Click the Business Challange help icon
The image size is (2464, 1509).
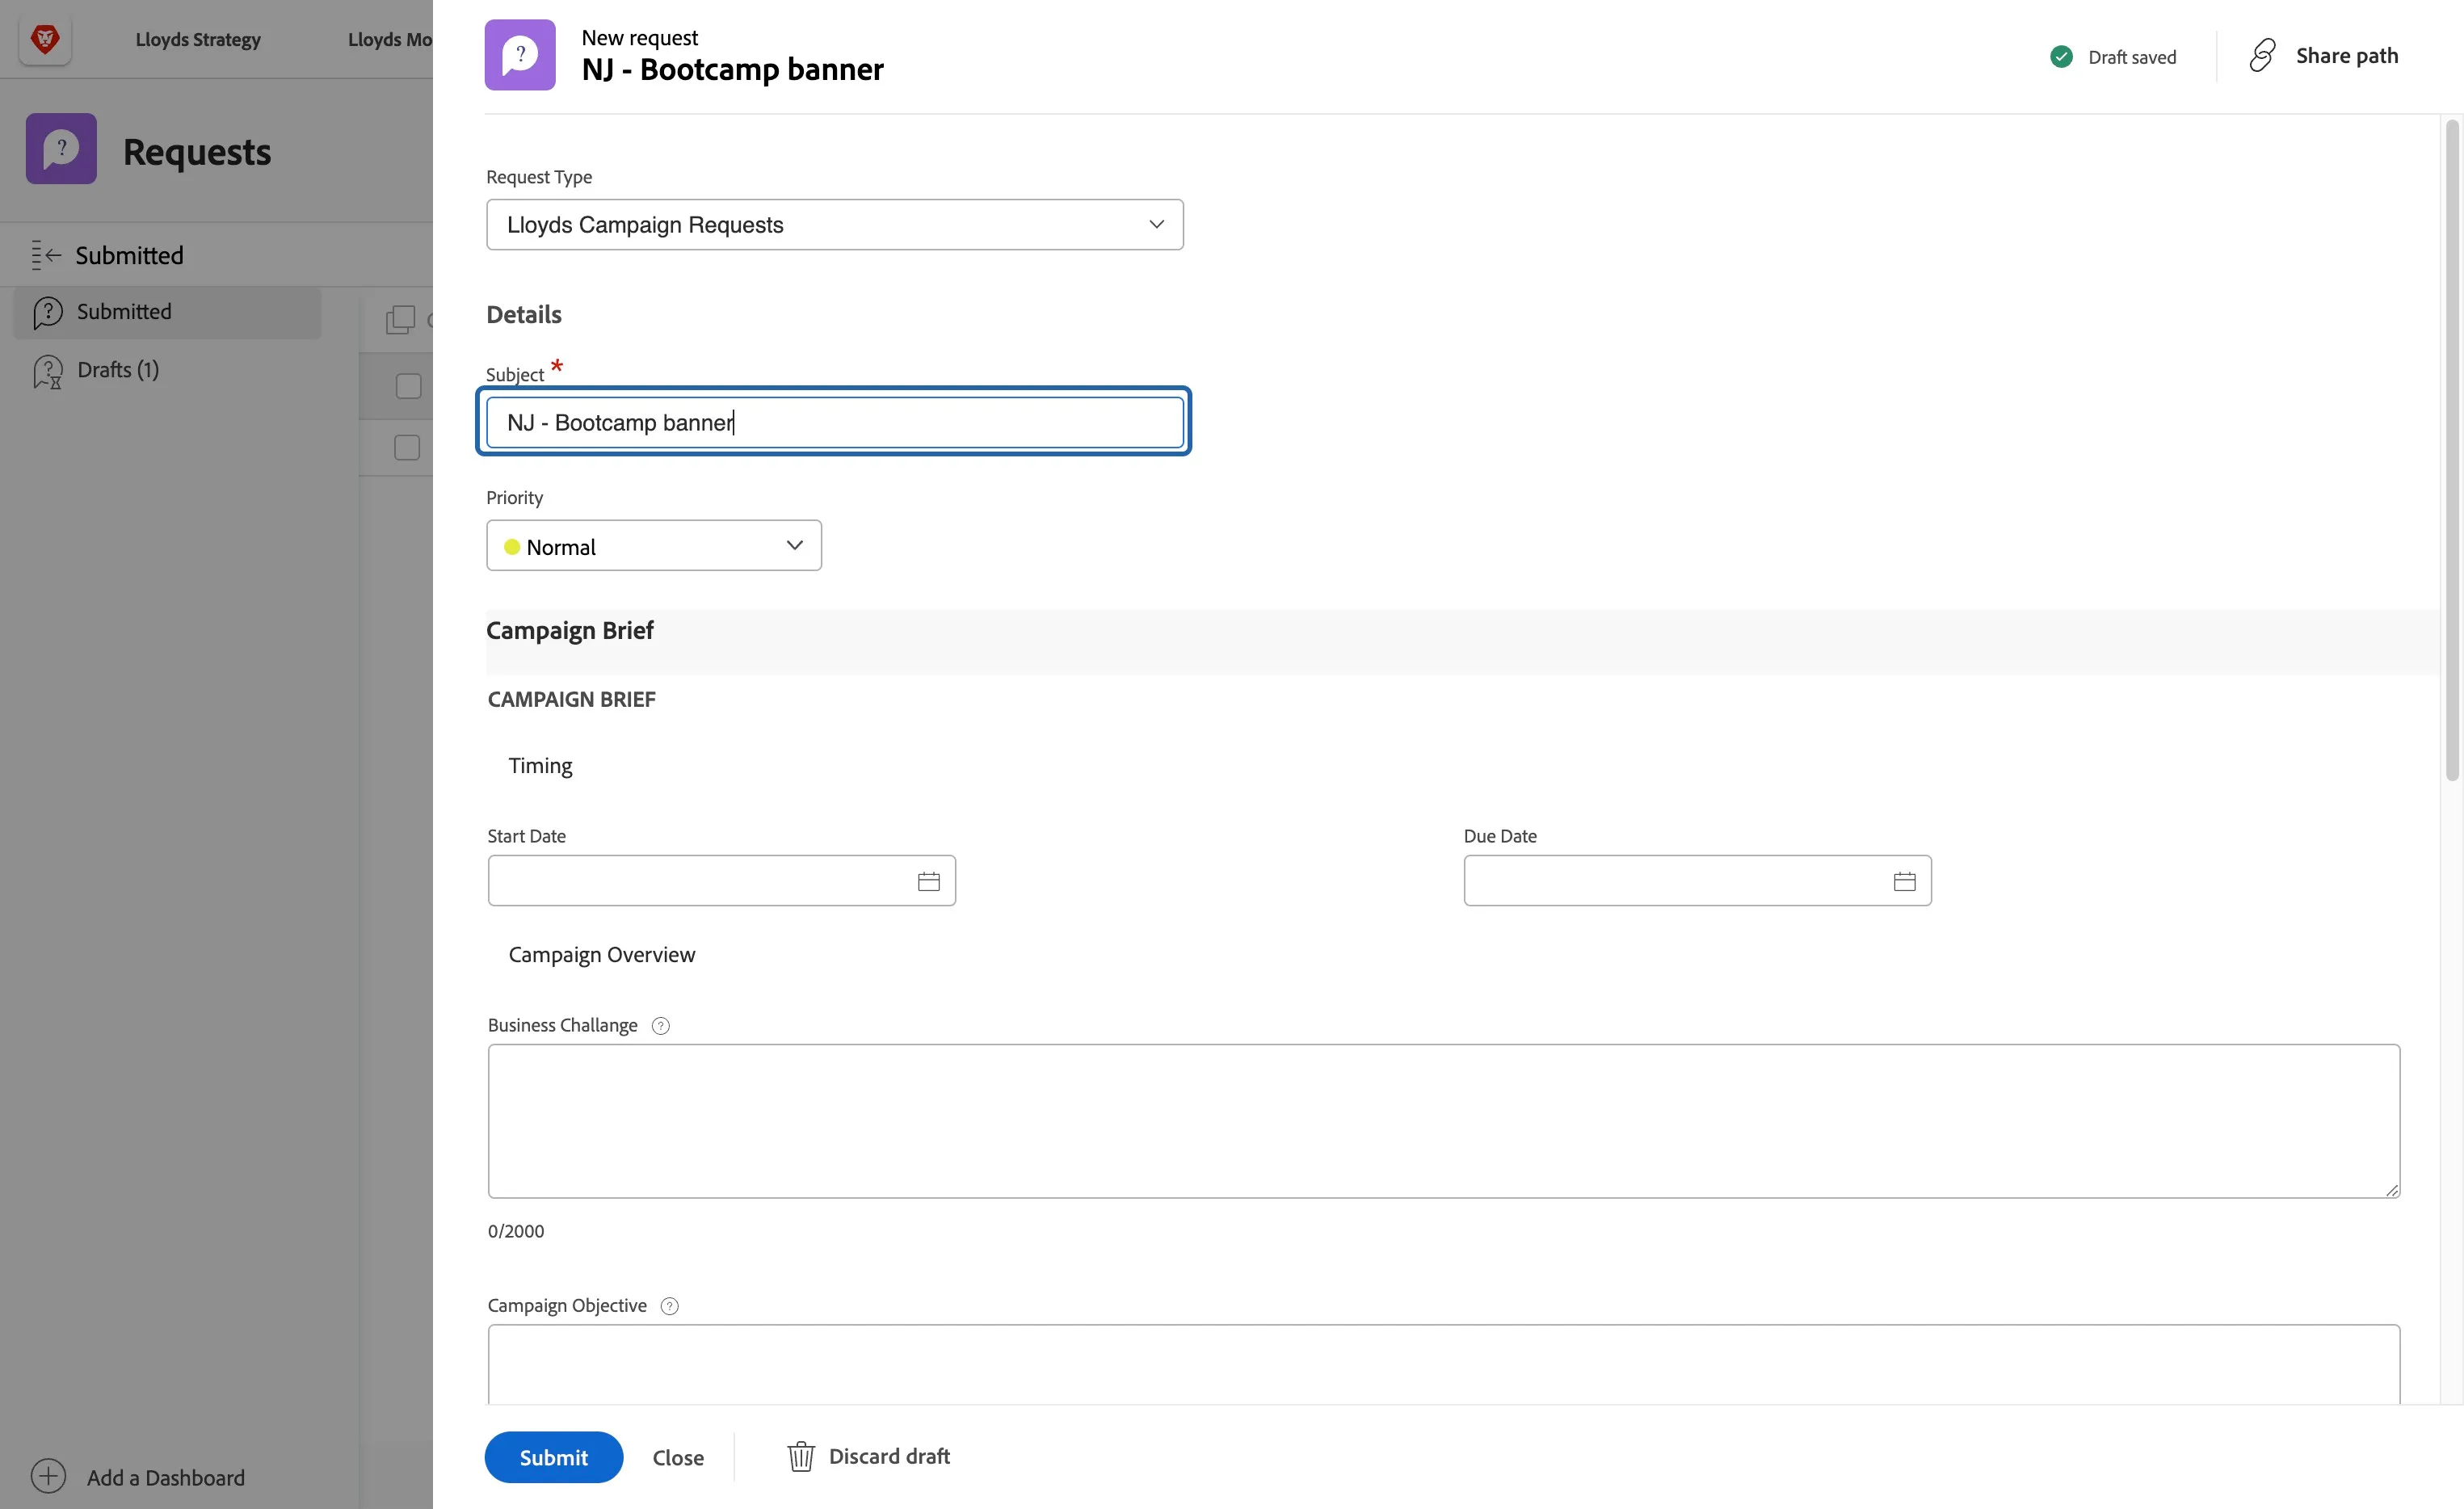tap(660, 1026)
